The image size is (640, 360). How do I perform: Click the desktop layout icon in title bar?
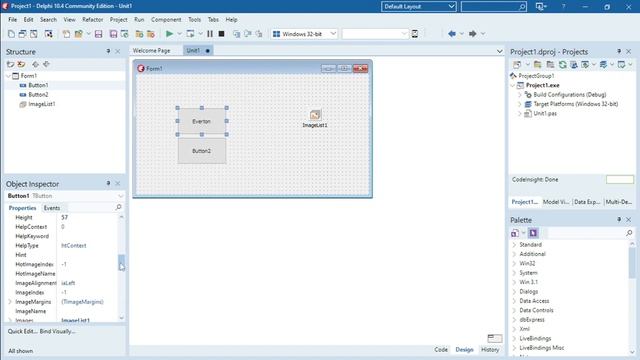[x=540, y=7]
